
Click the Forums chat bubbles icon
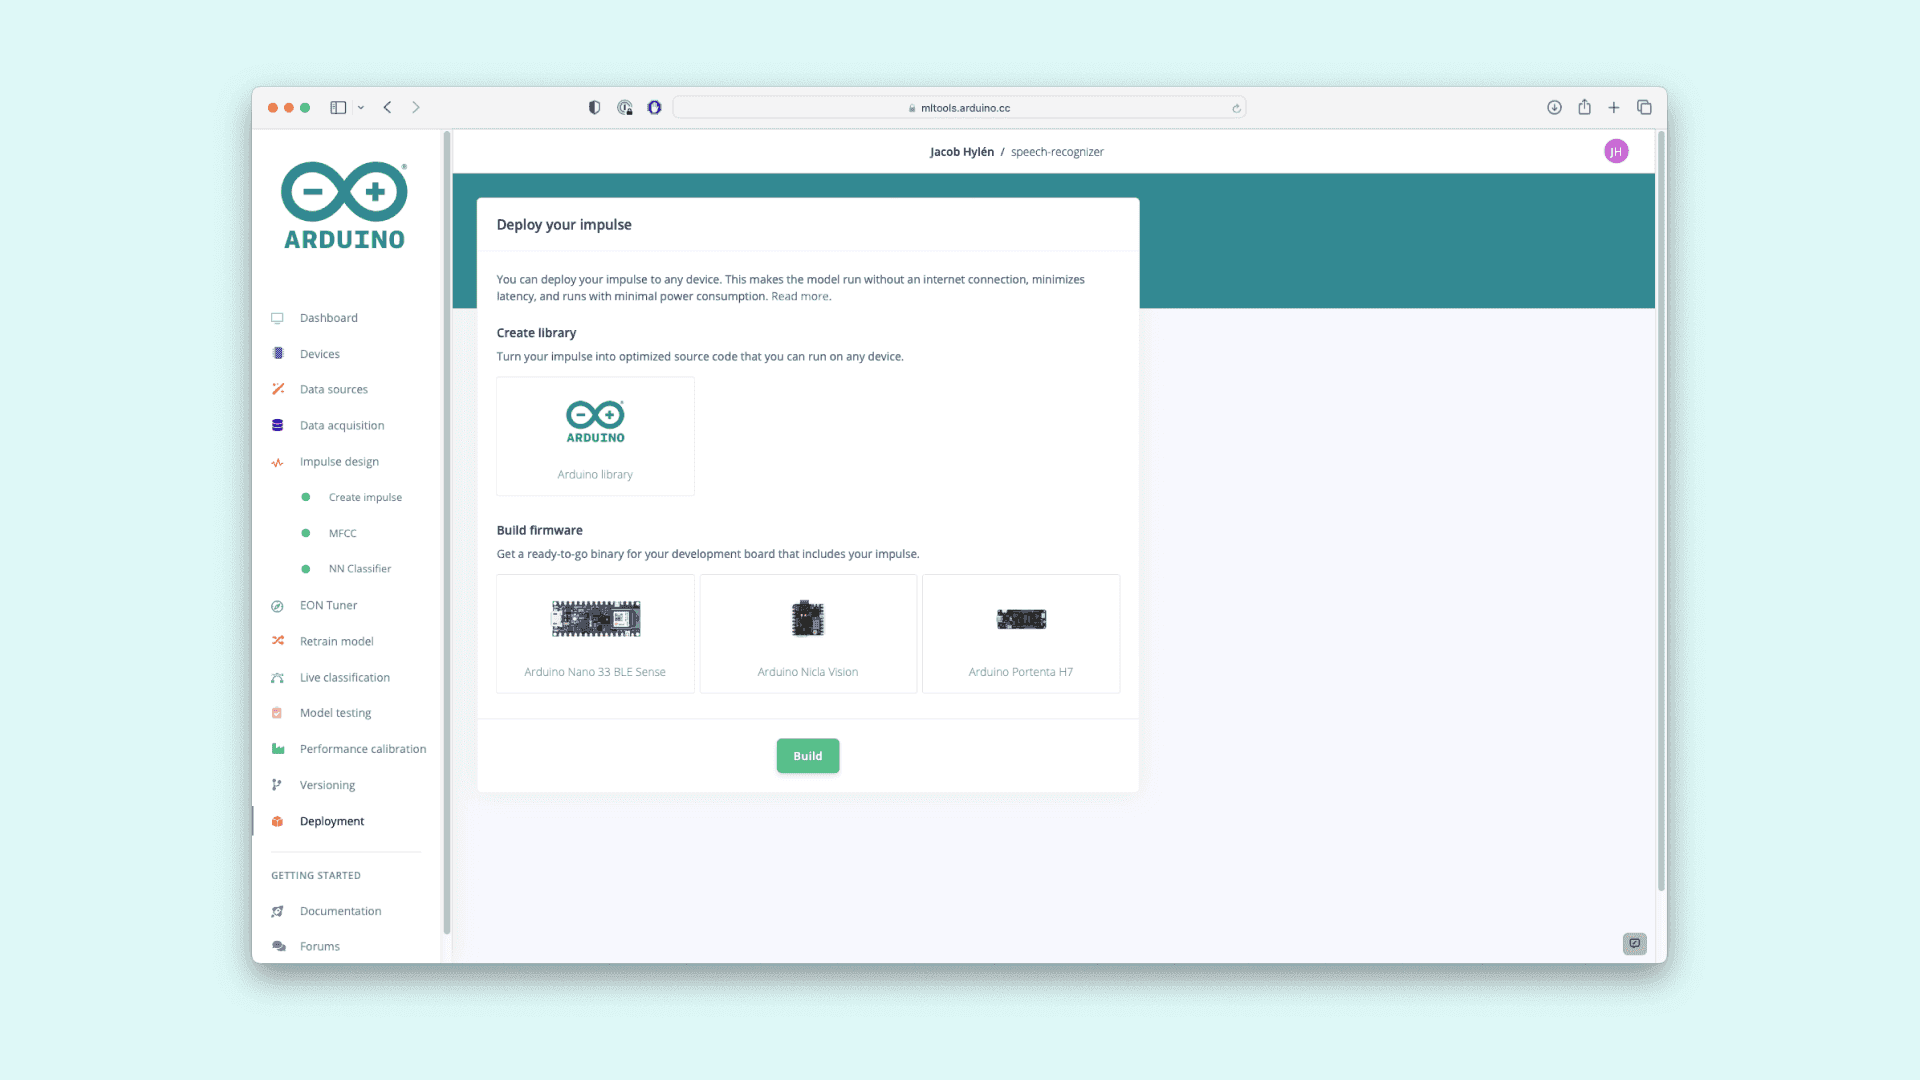click(278, 946)
